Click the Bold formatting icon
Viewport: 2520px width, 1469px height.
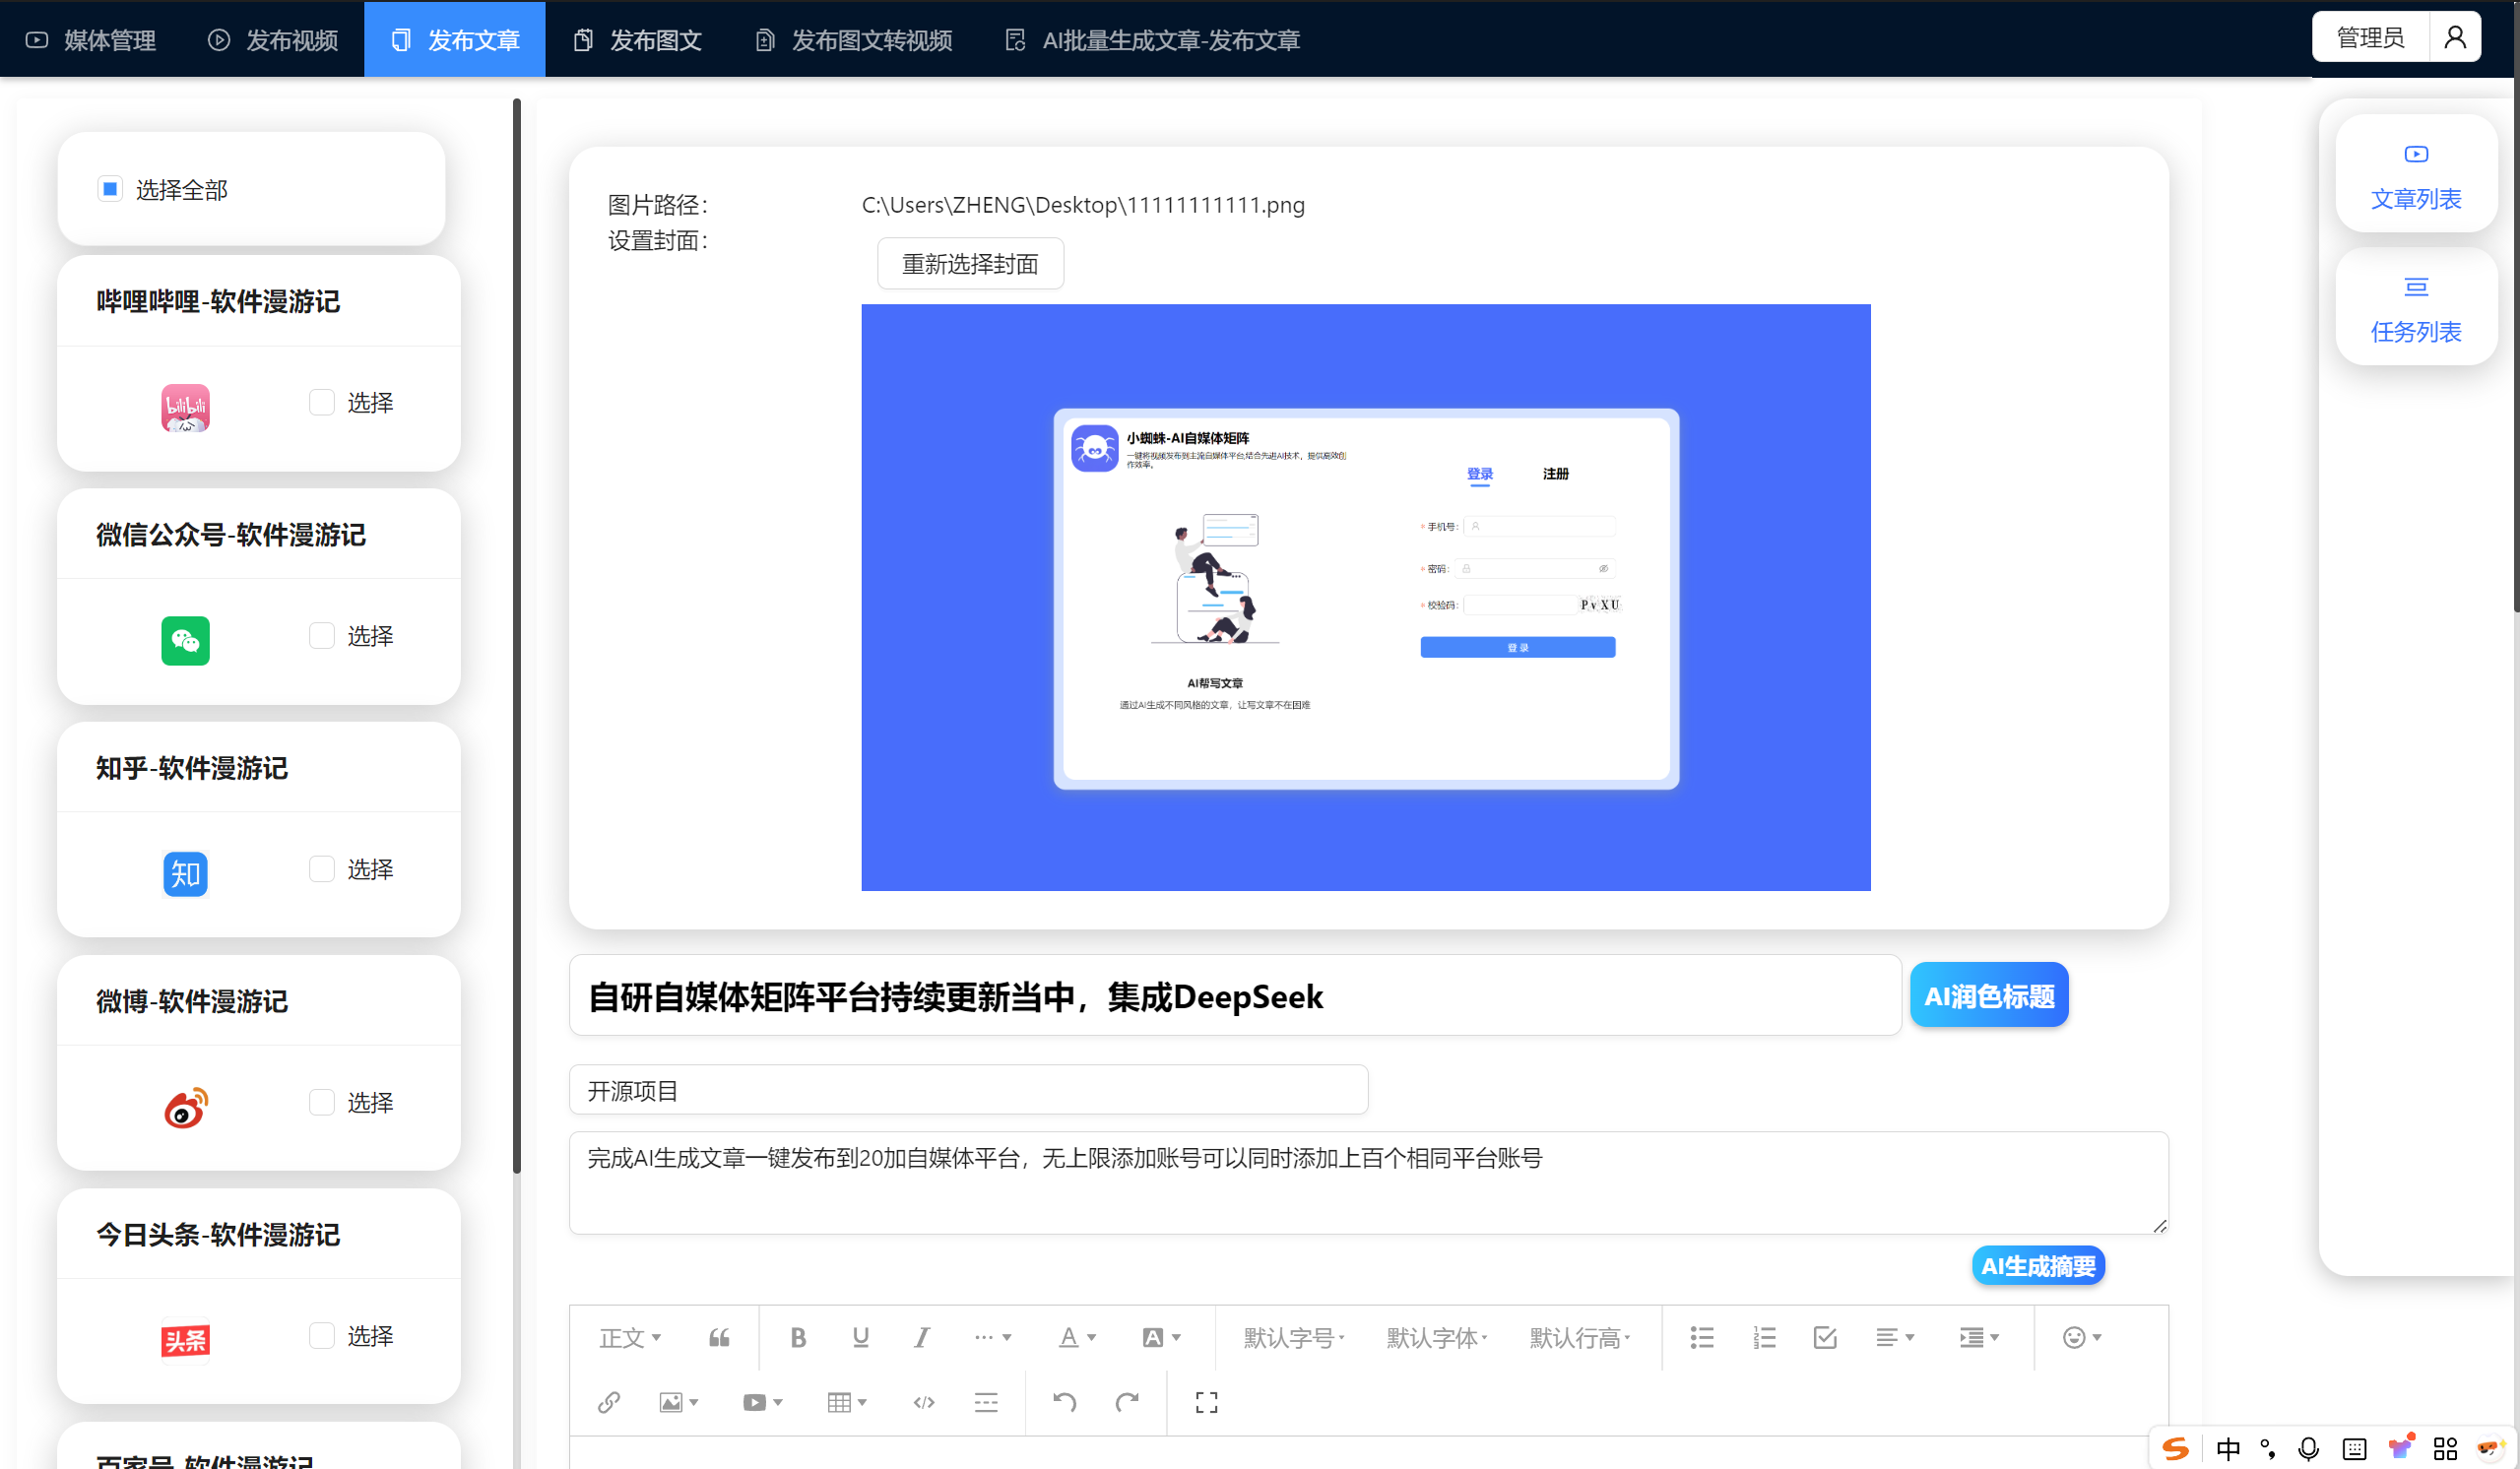click(798, 1337)
